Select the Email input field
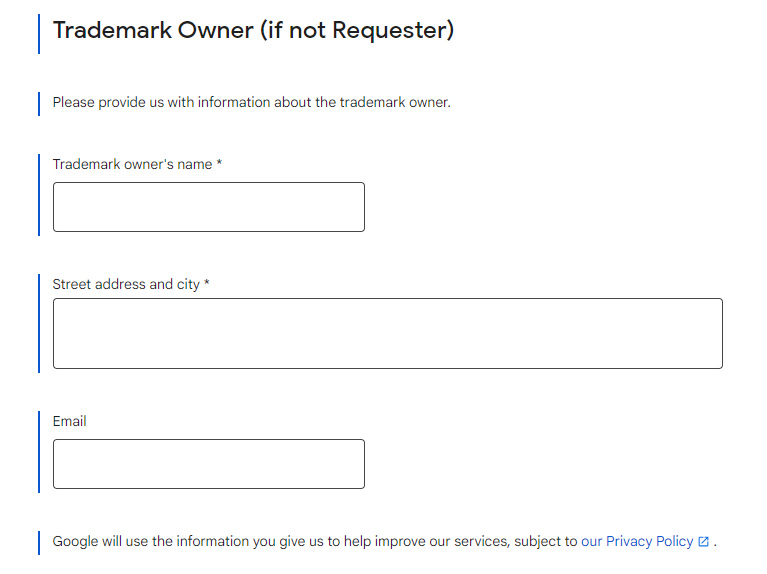 point(208,464)
